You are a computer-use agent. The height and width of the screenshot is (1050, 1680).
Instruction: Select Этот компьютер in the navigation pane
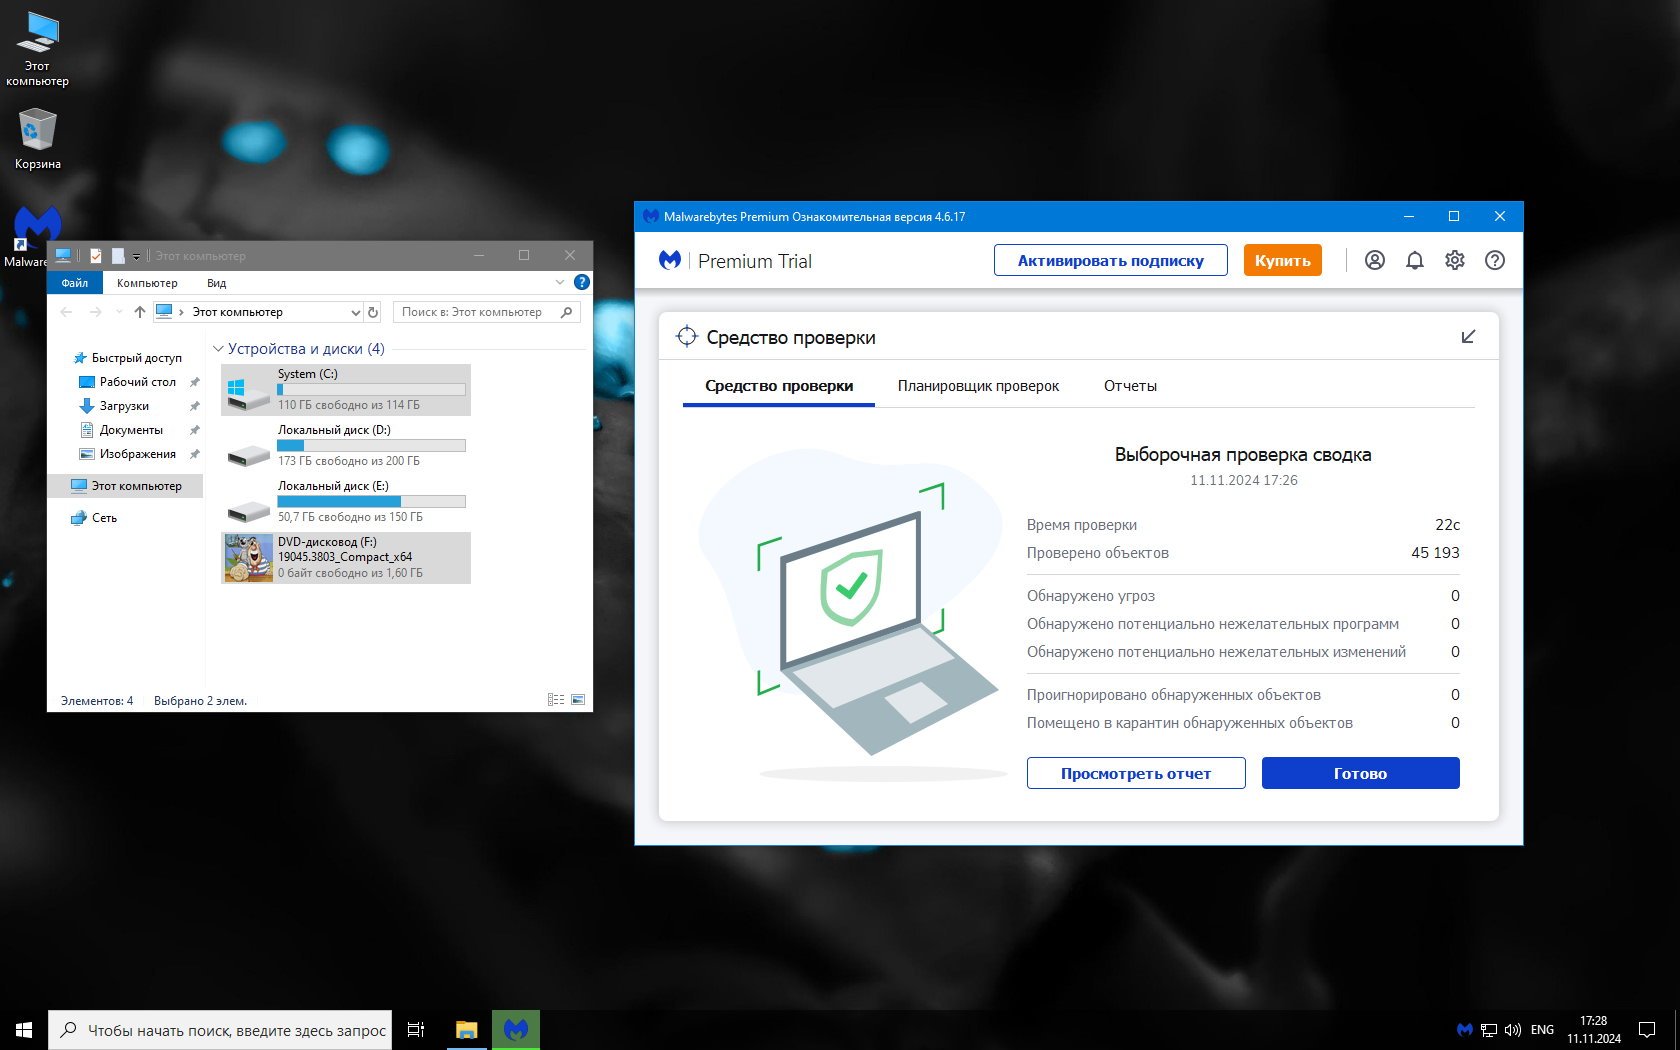pyautogui.click(x=126, y=486)
